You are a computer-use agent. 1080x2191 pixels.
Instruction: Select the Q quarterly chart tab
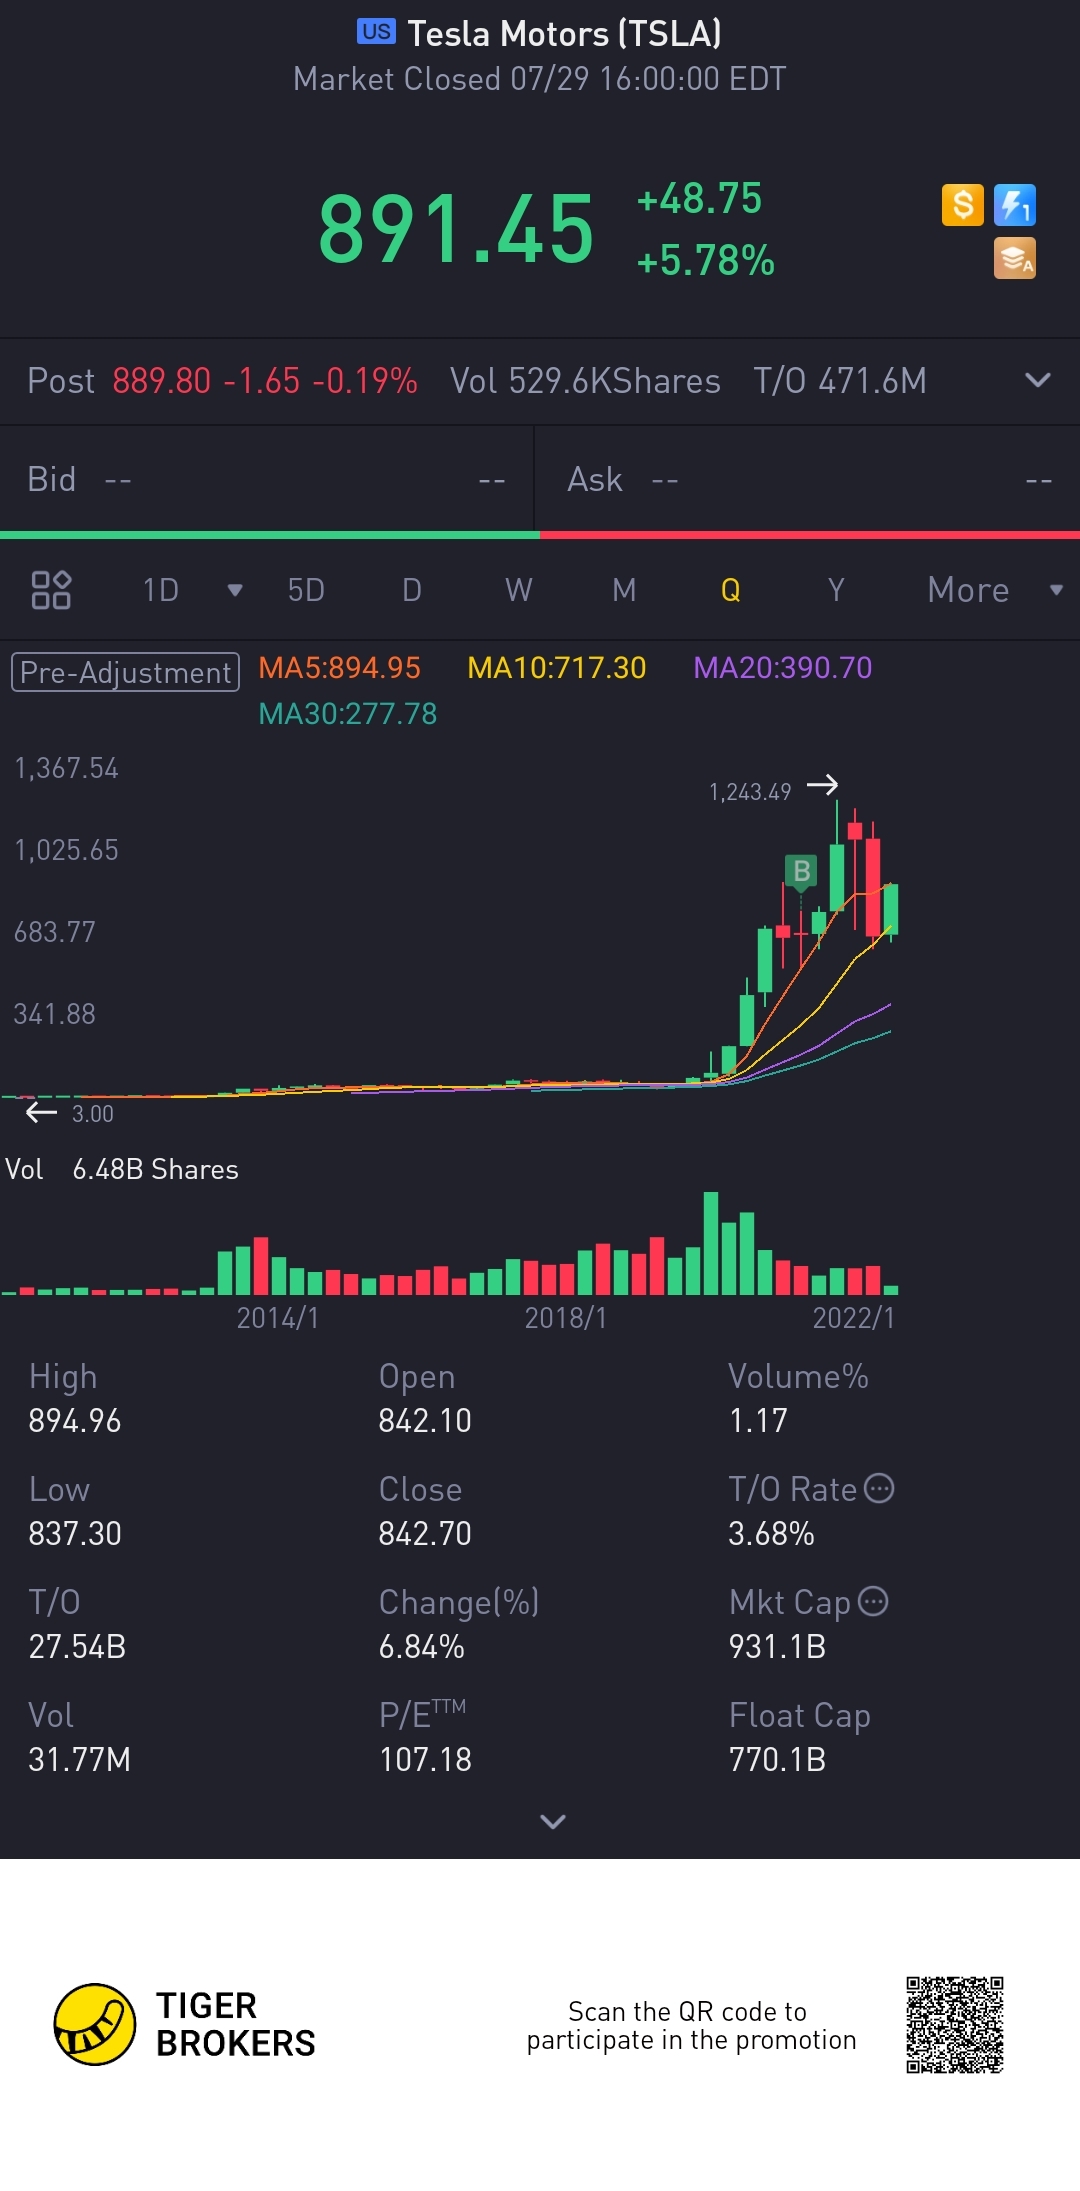point(731,590)
